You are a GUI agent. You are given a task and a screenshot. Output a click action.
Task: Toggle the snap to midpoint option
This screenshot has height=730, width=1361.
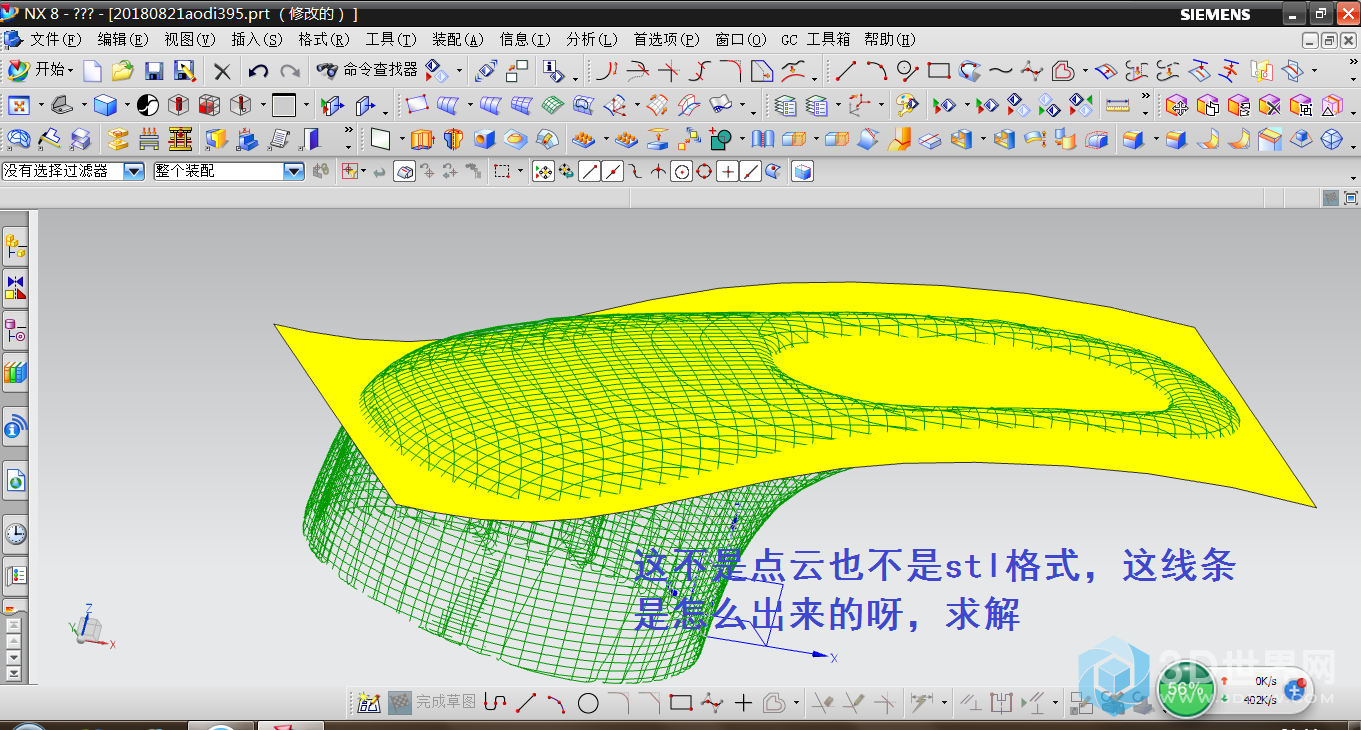click(612, 172)
